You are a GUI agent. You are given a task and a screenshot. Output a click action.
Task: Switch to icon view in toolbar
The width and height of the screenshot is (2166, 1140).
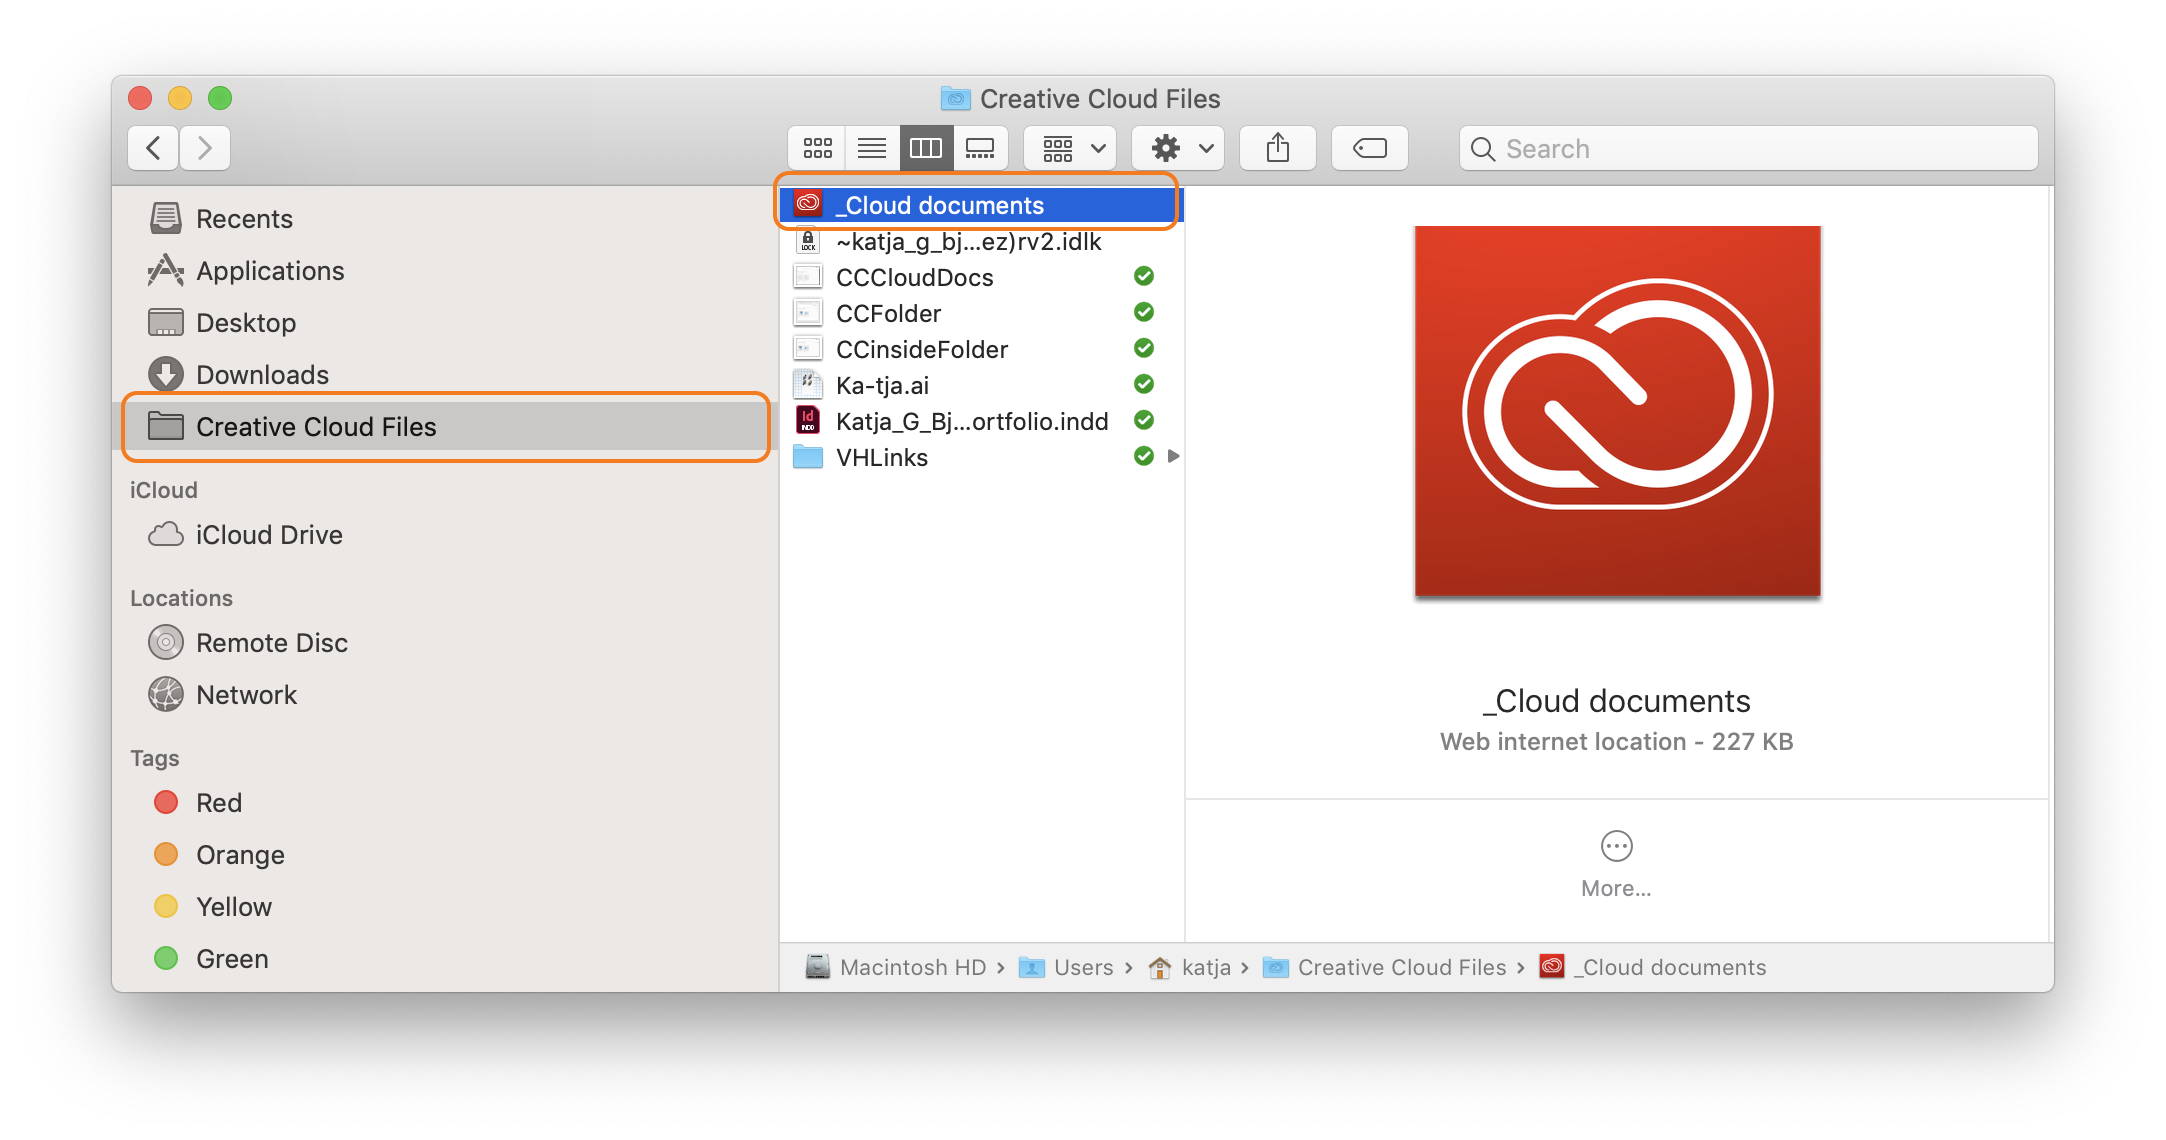point(817,148)
